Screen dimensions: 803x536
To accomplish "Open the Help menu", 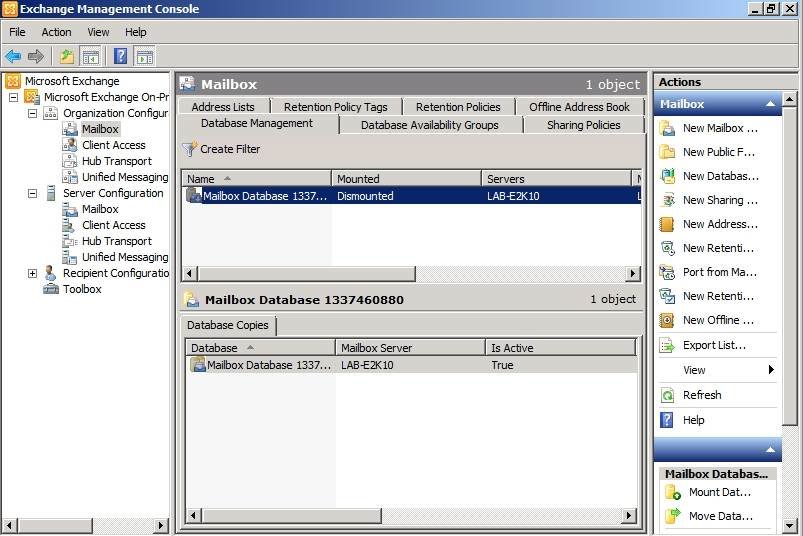I will click(136, 32).
